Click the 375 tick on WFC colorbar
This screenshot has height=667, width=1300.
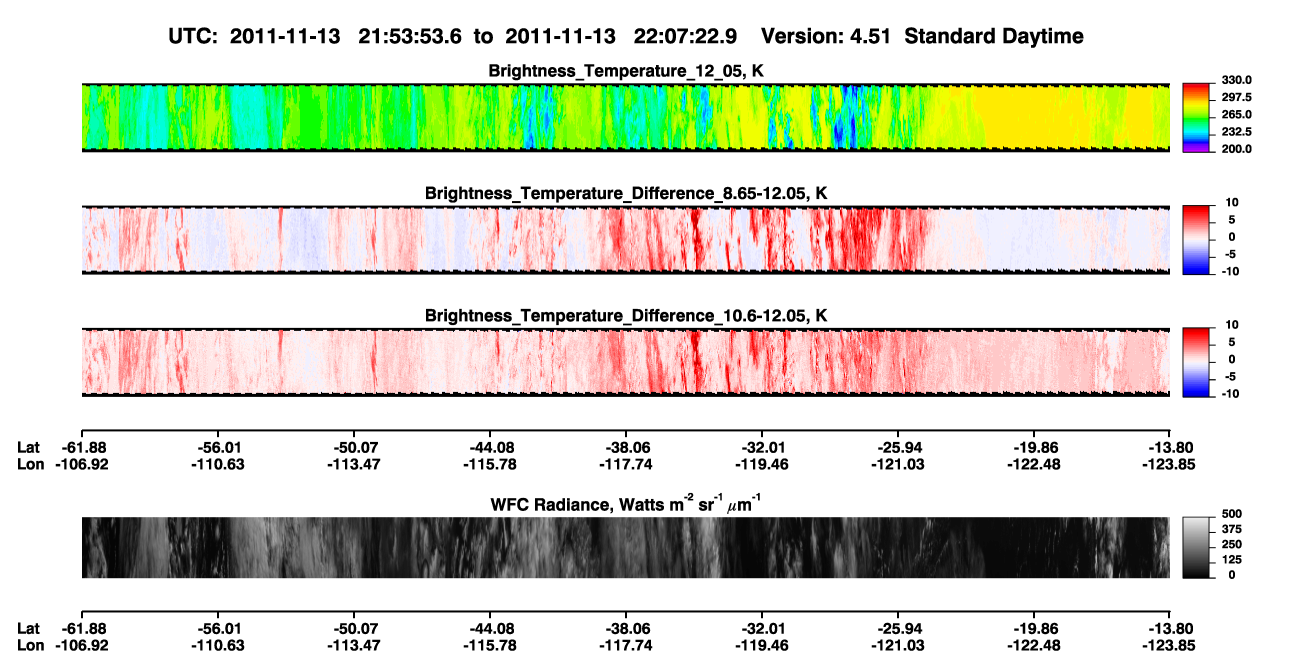[x=1231, y=529]
